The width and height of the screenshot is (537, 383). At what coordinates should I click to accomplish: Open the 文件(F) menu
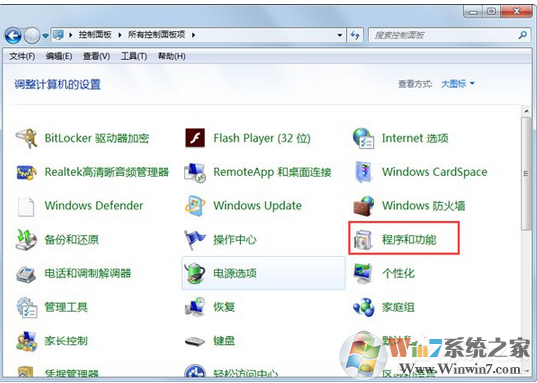pos(22,56)
